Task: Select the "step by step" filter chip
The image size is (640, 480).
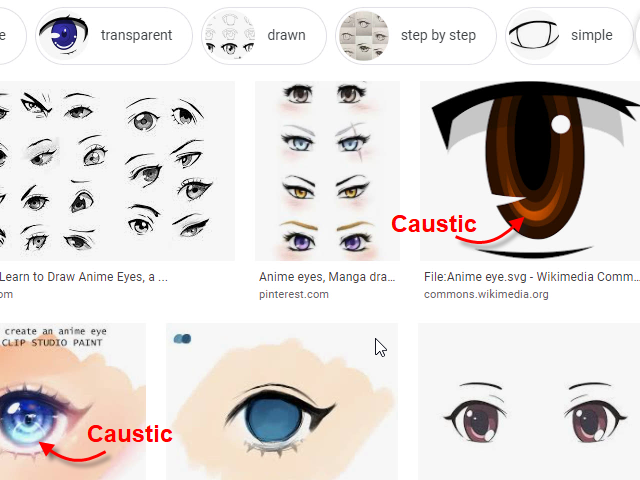Action: click(x=416, y=36)
